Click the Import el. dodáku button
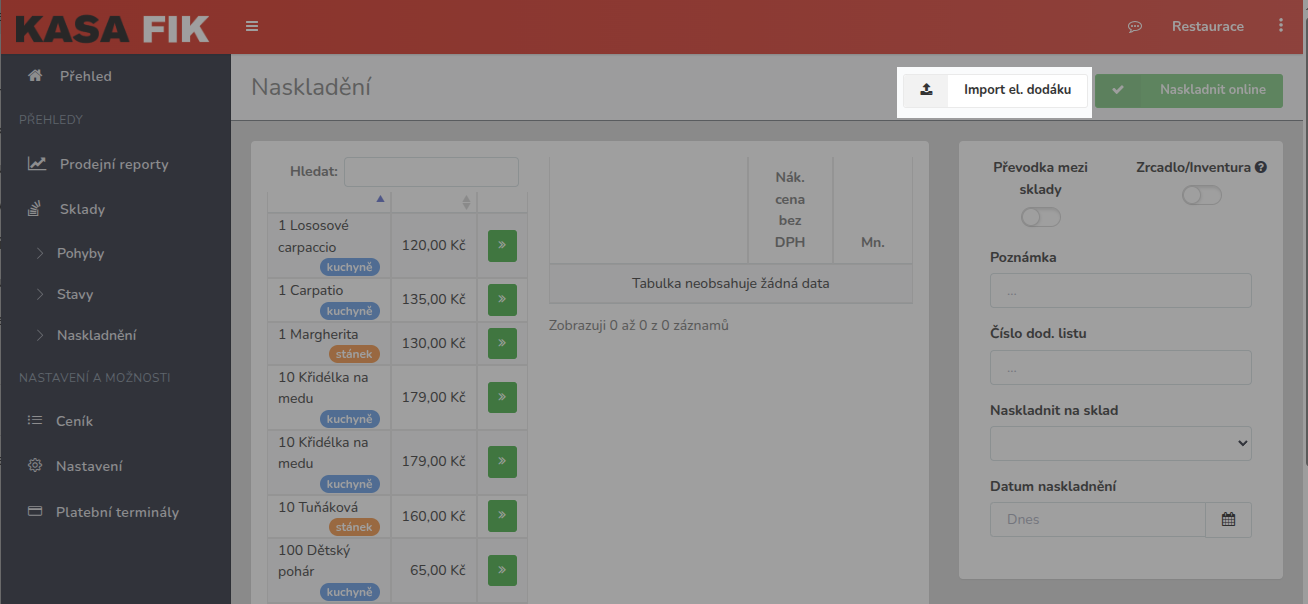Screen dimensions: 1308x604 click(x=995, y=90)
